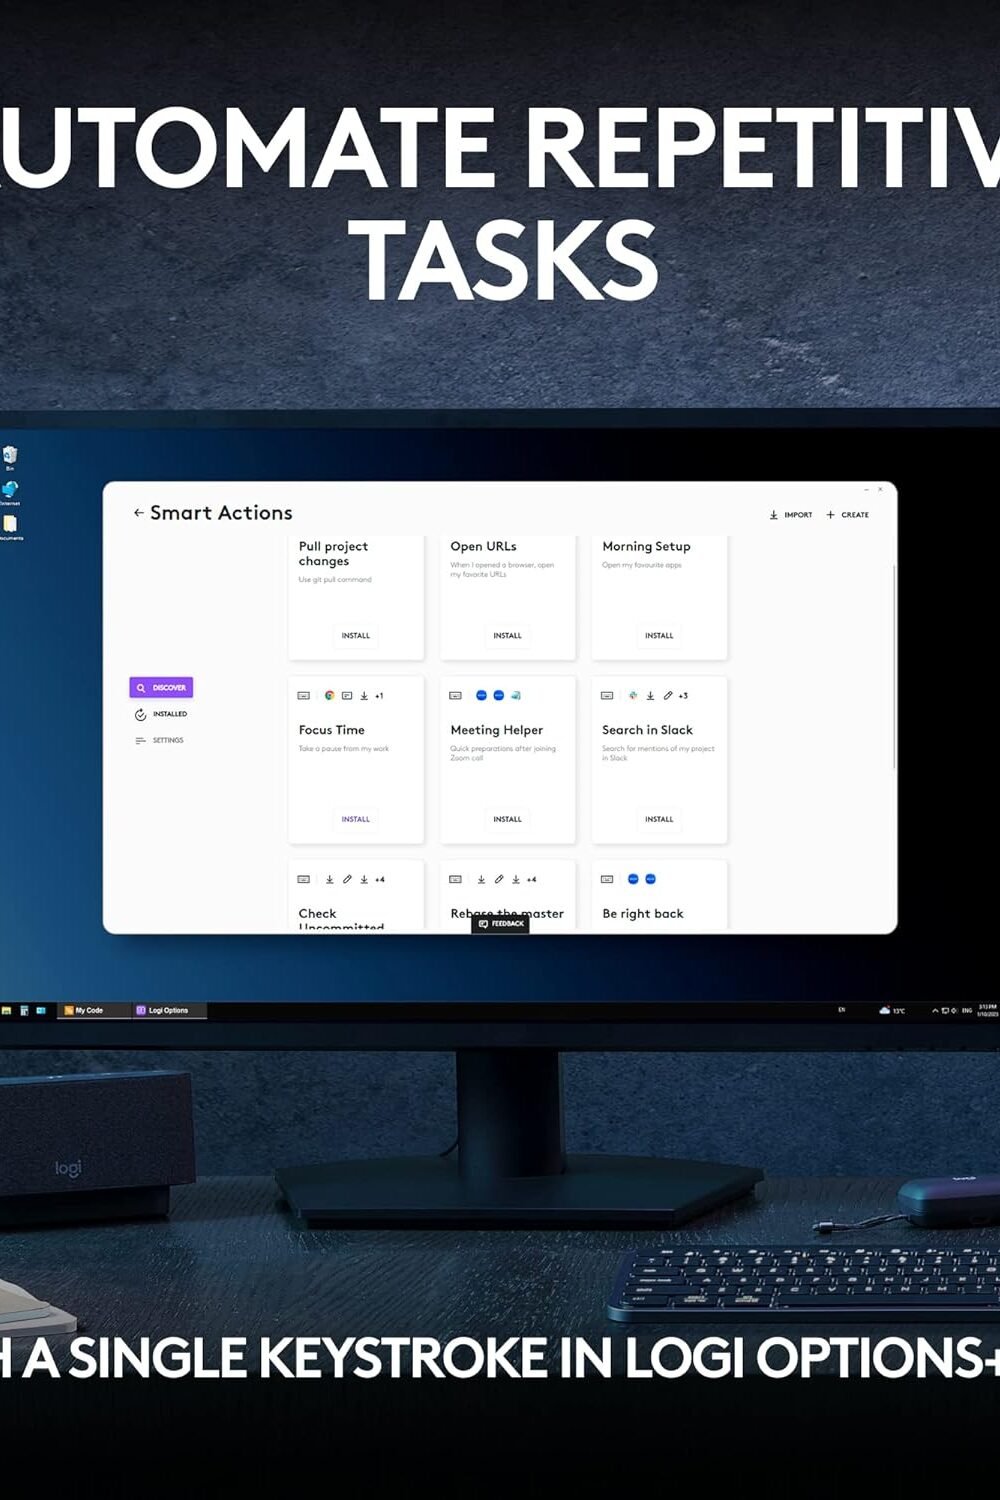Open the Documents folder on the desktop
Viewport: 1000px width, 1500px height.
point(10,526)
